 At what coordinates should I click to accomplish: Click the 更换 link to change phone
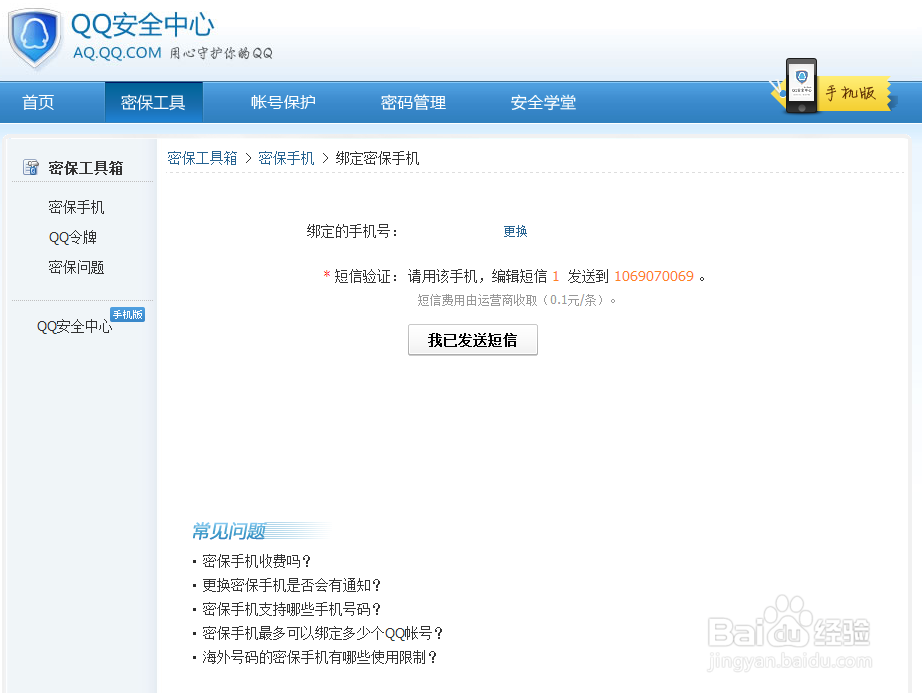click(514, 231)
